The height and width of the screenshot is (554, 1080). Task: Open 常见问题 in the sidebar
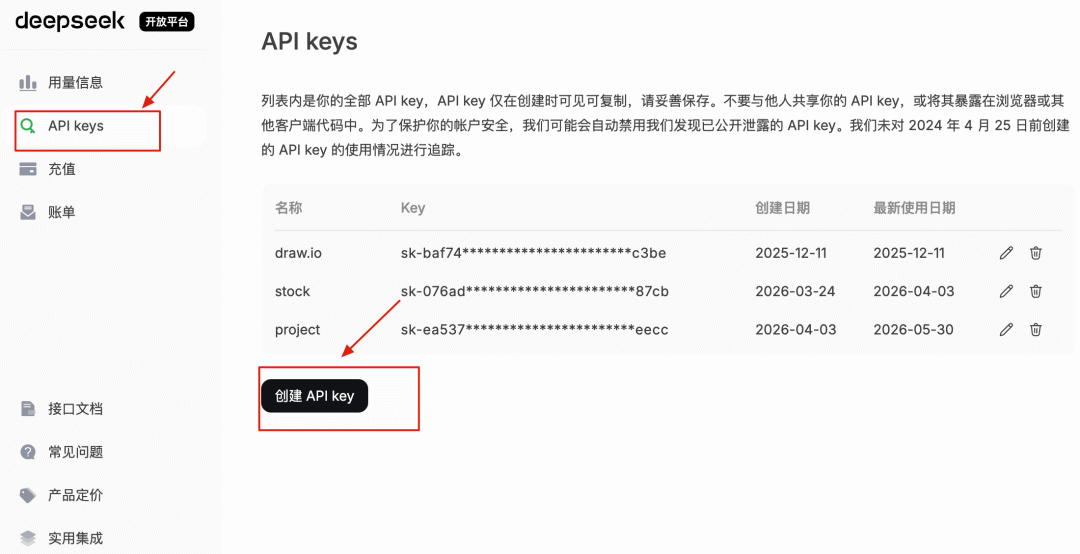coord(75,452)
